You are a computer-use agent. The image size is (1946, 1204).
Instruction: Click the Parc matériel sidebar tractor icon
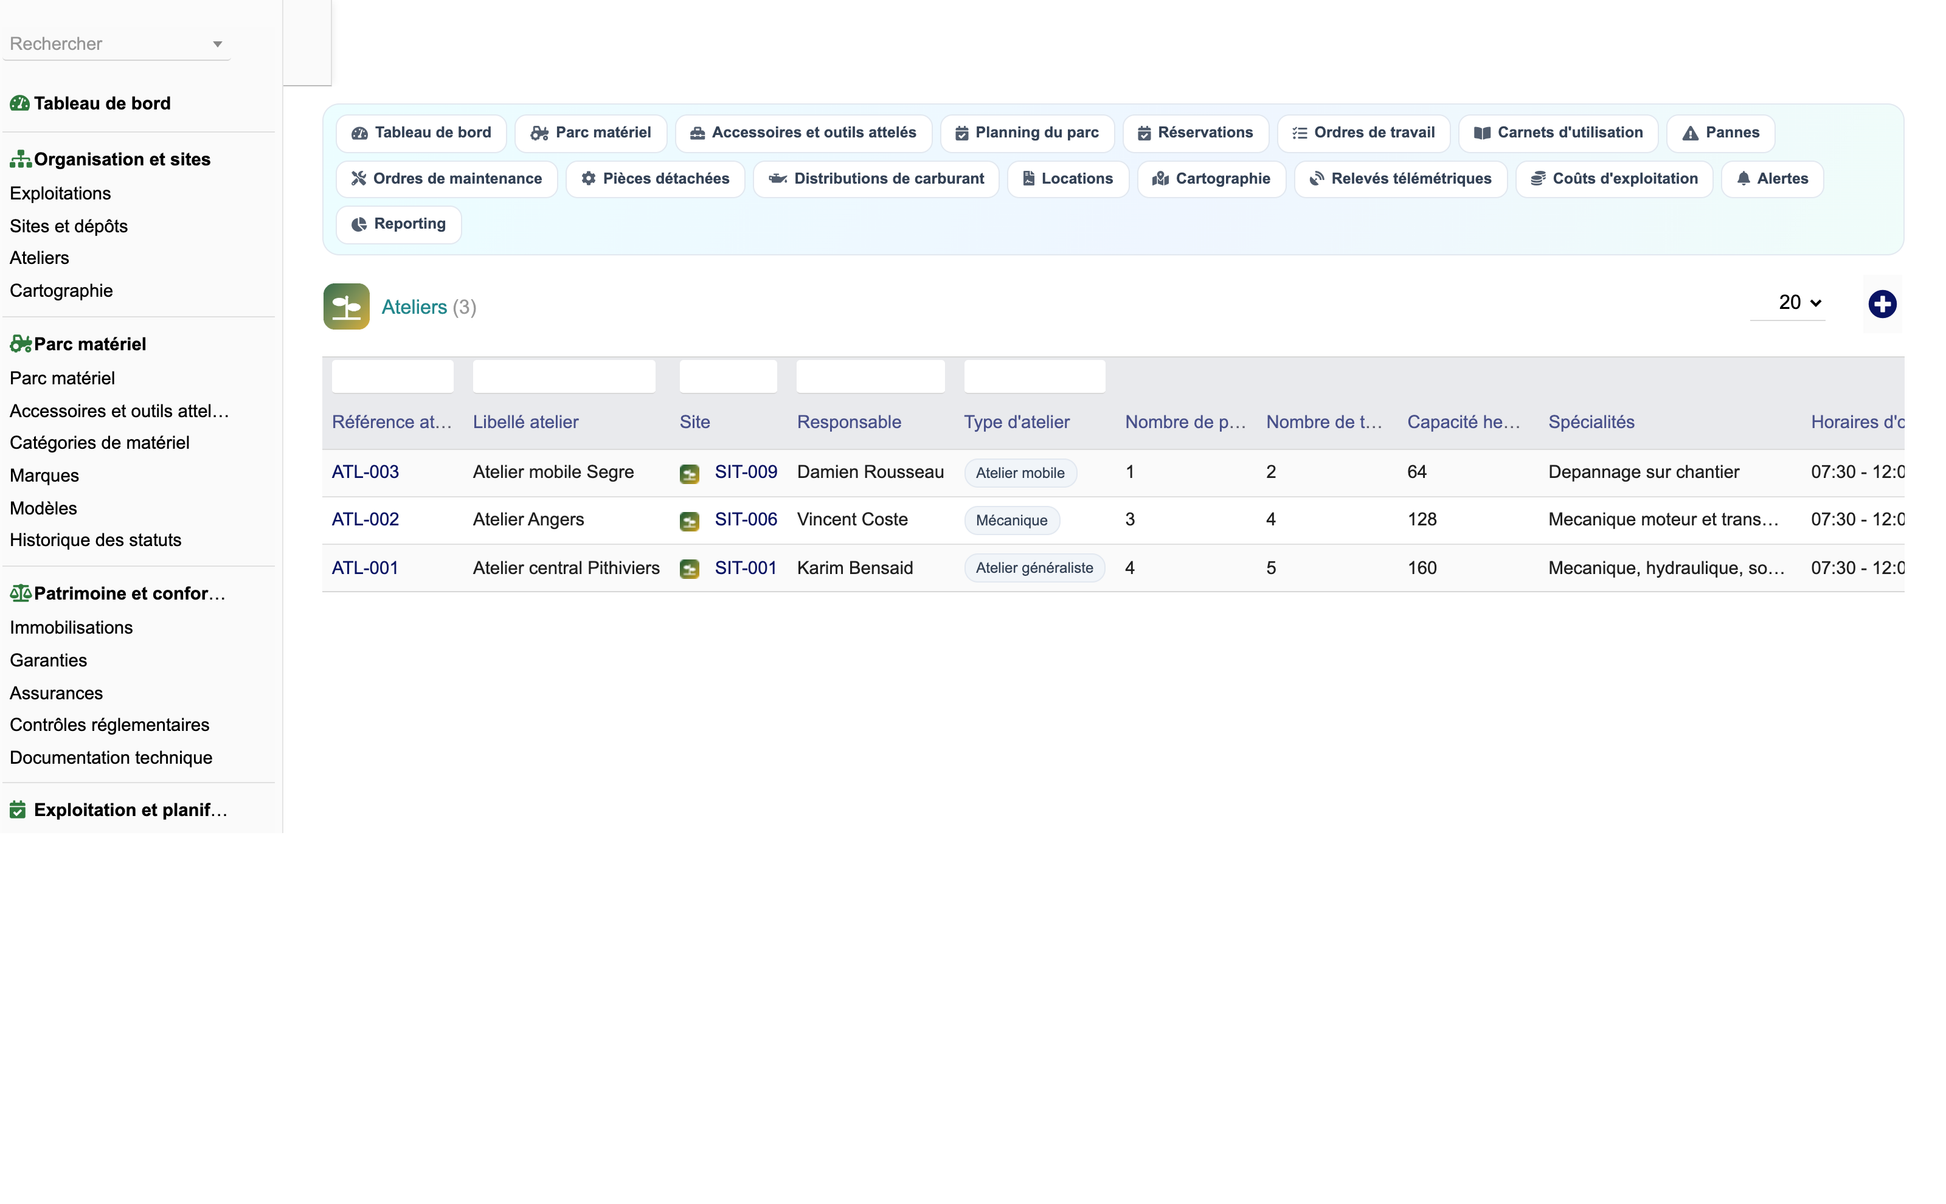click(20, 344)
